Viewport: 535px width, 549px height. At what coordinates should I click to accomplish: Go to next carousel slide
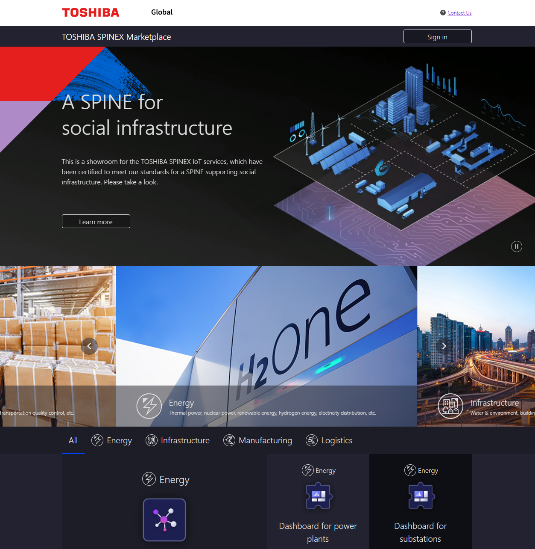coord(444,346)
